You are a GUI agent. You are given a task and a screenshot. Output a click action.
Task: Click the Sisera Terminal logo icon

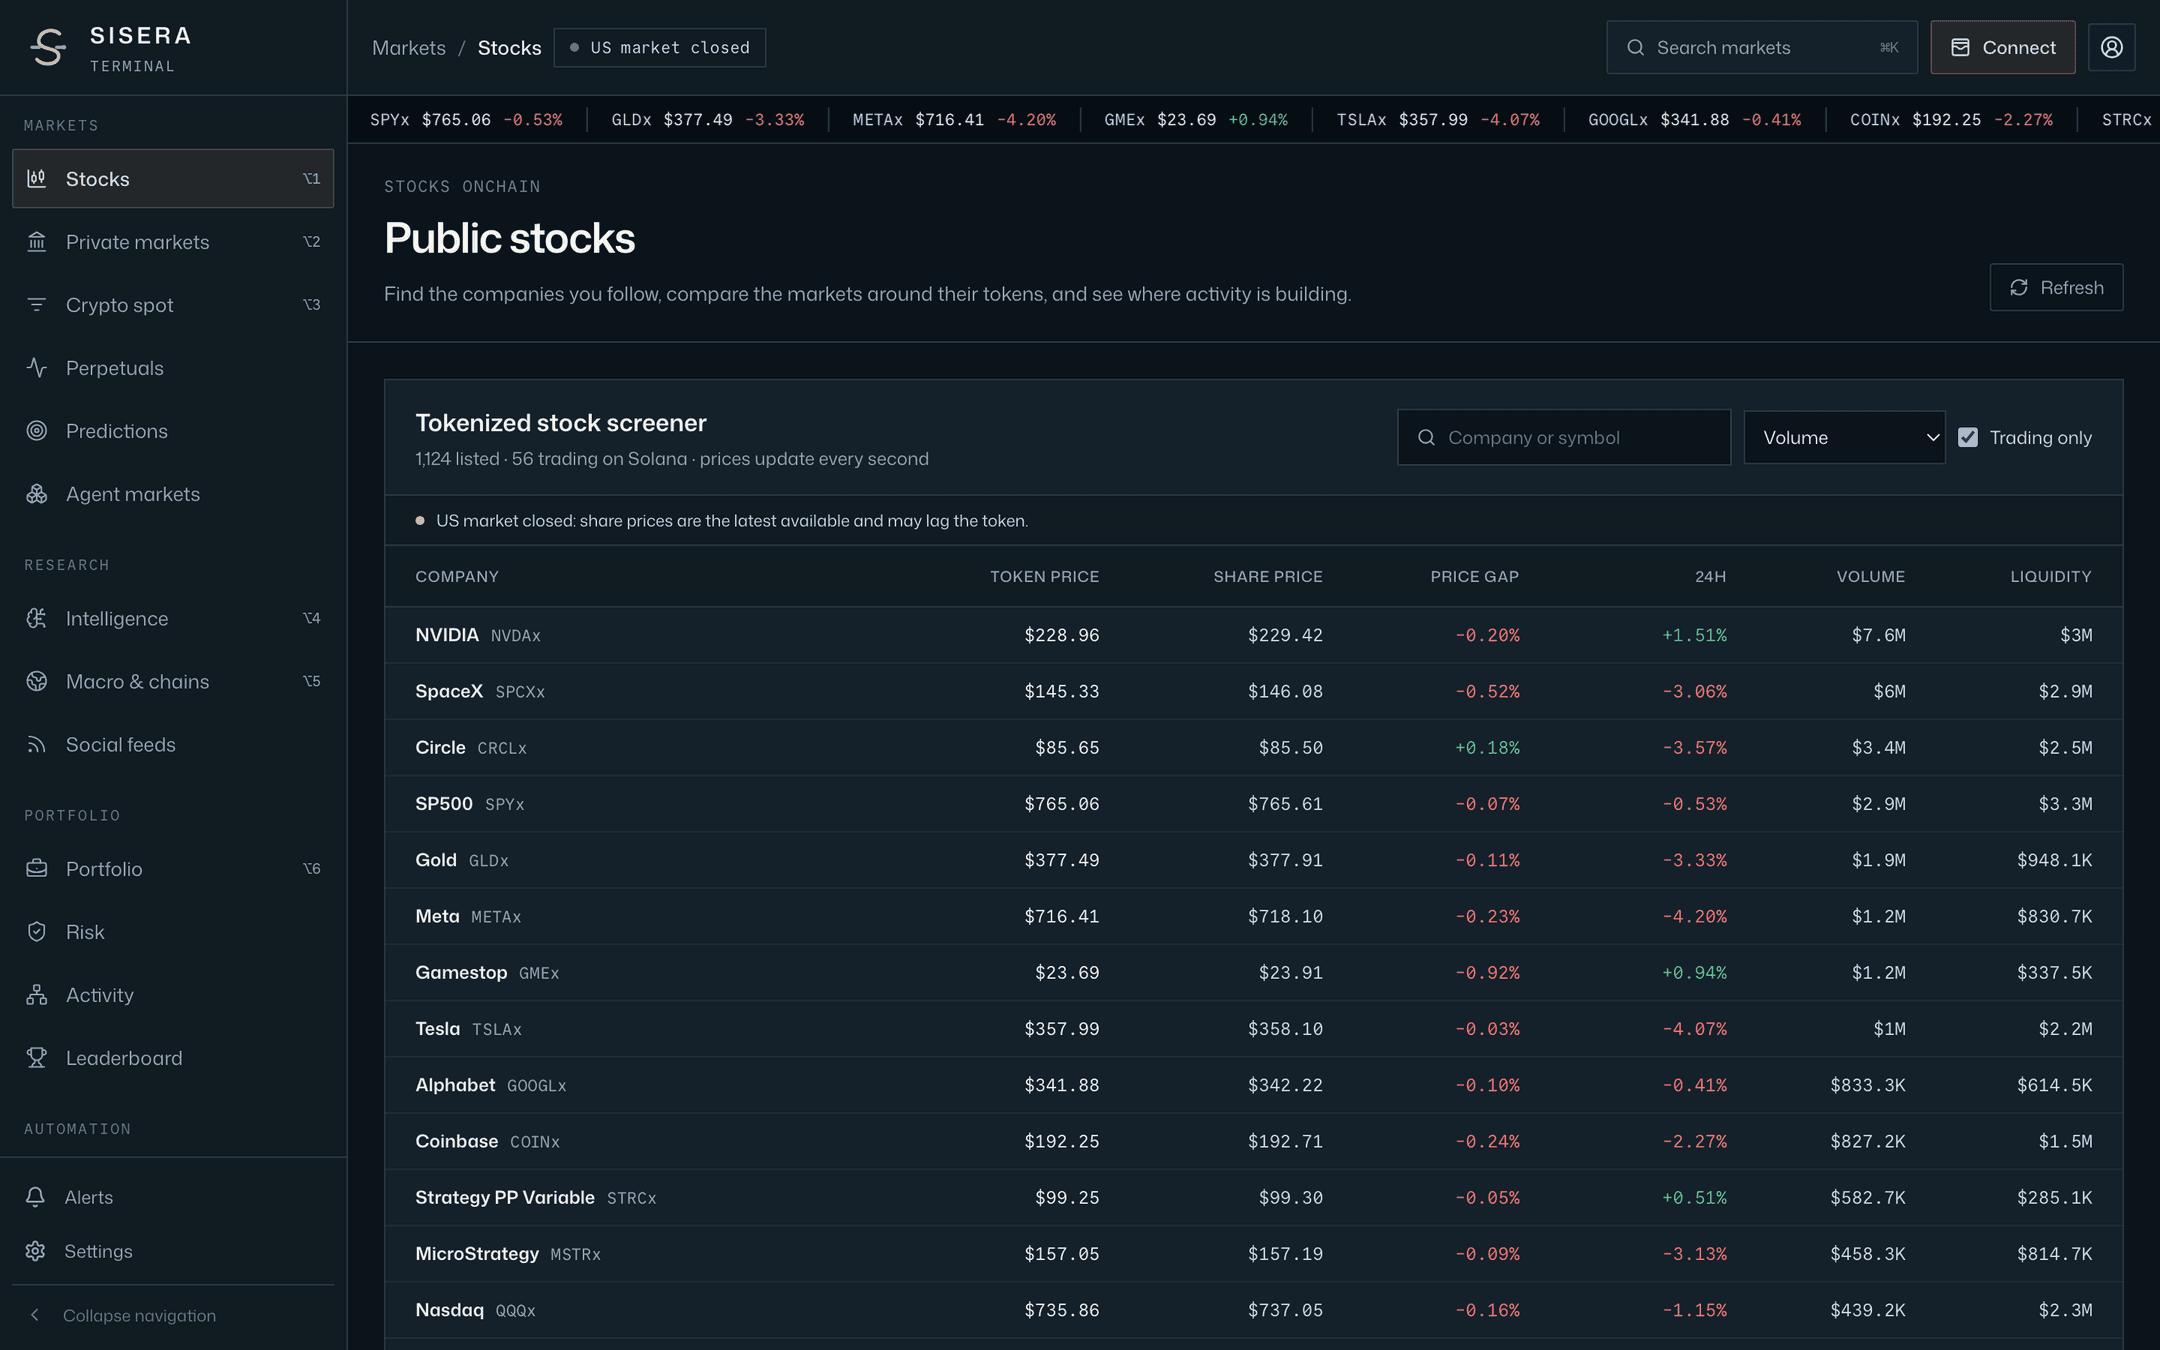tap(47, 47)
